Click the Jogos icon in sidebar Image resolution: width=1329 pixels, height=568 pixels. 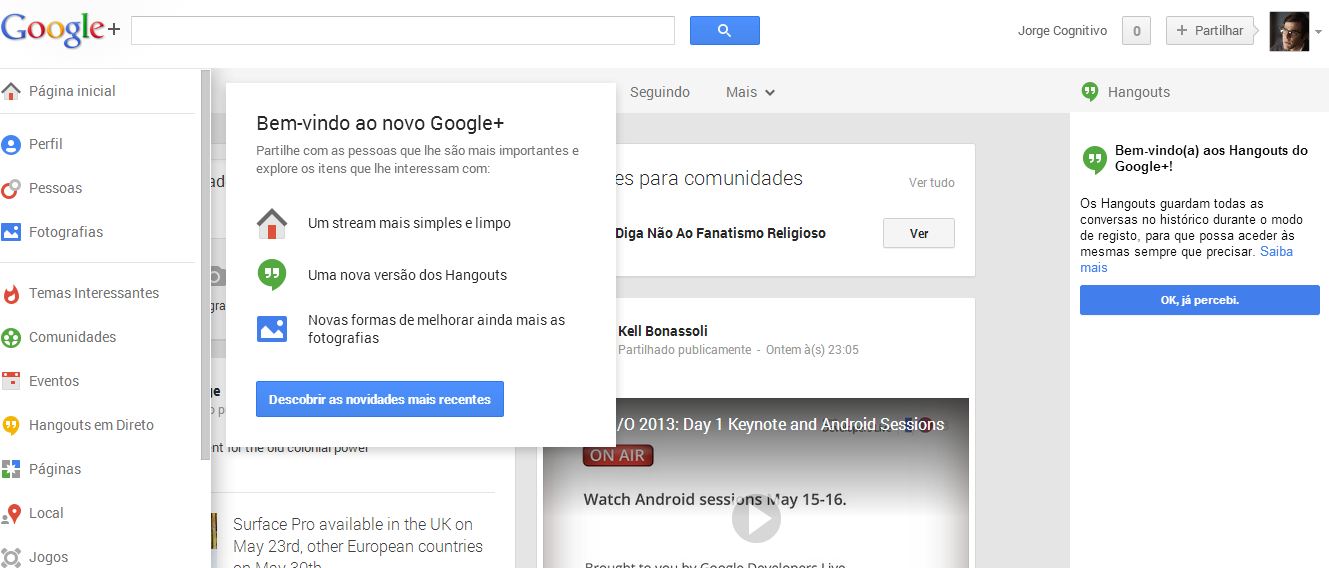(11, 557)
